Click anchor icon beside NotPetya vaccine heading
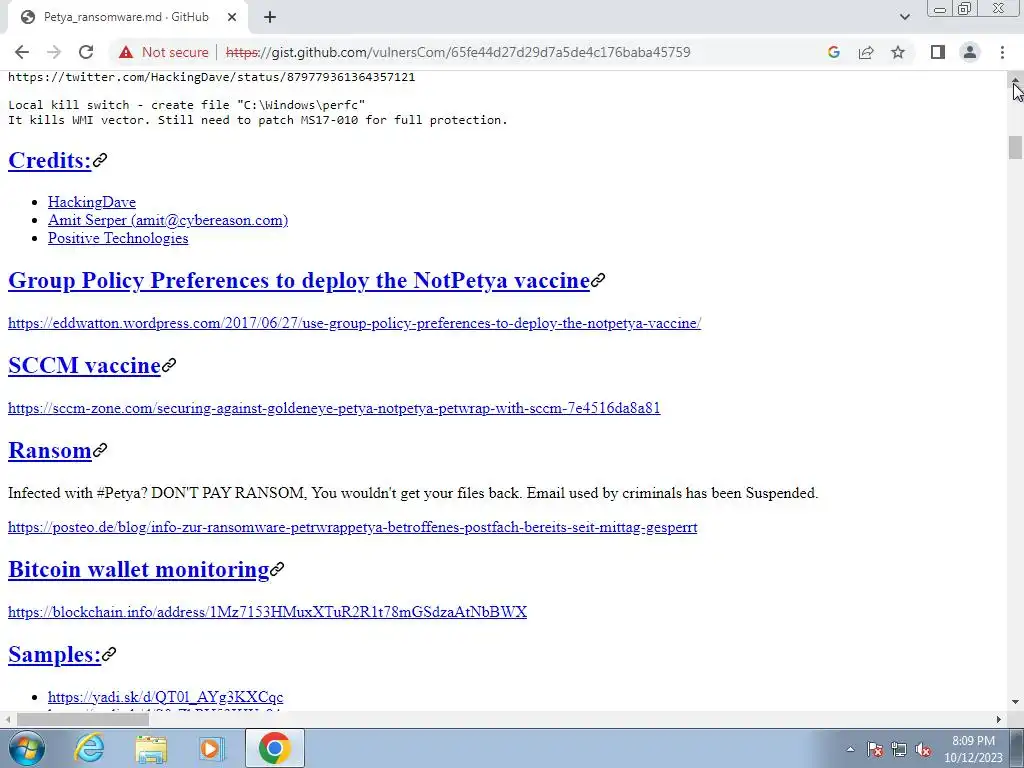This screenshot has height=768, width=1024. point(598,280)
